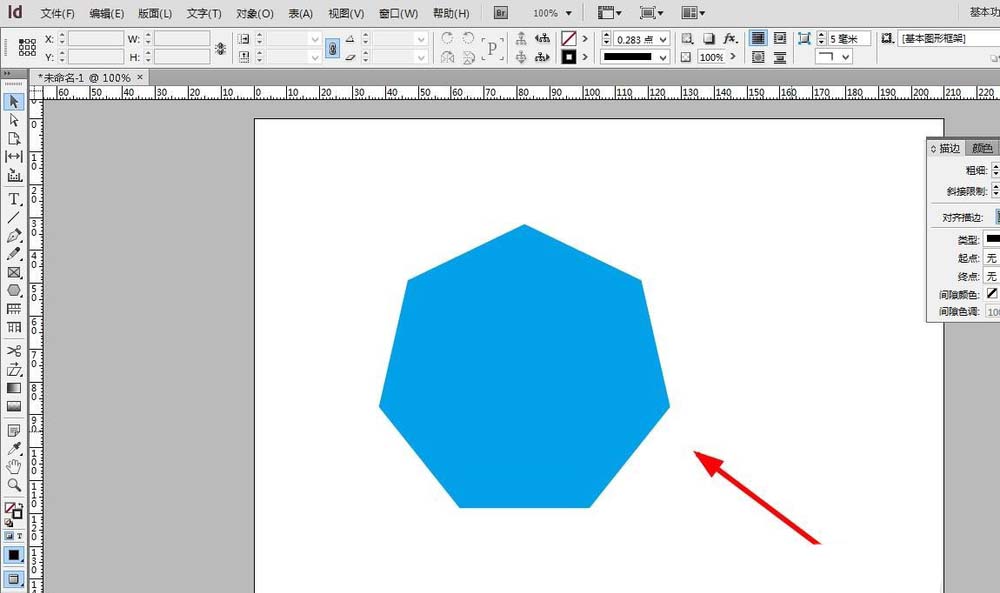Image resolution: width=1000 pixels, height=593 pixels.
Task: Open the fx effects button
Action: pos(730,38)
